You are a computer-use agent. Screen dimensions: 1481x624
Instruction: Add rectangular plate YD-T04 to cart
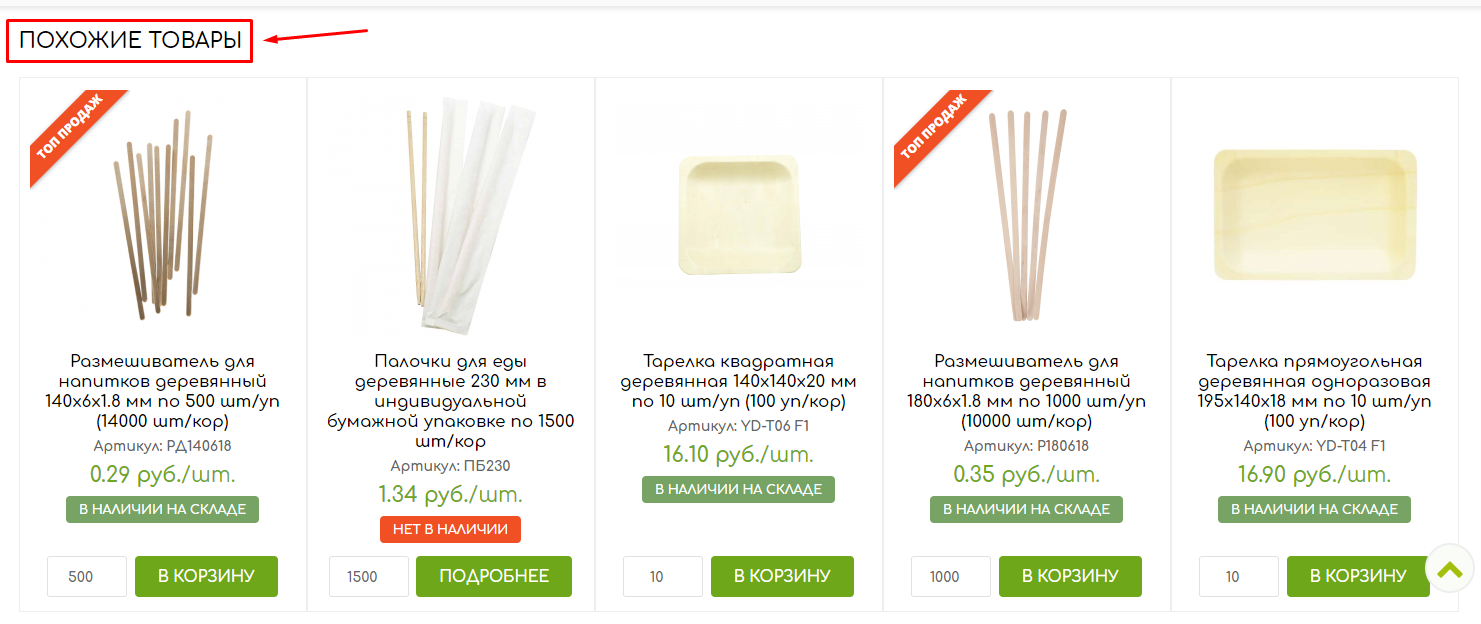pos(1358,576)
